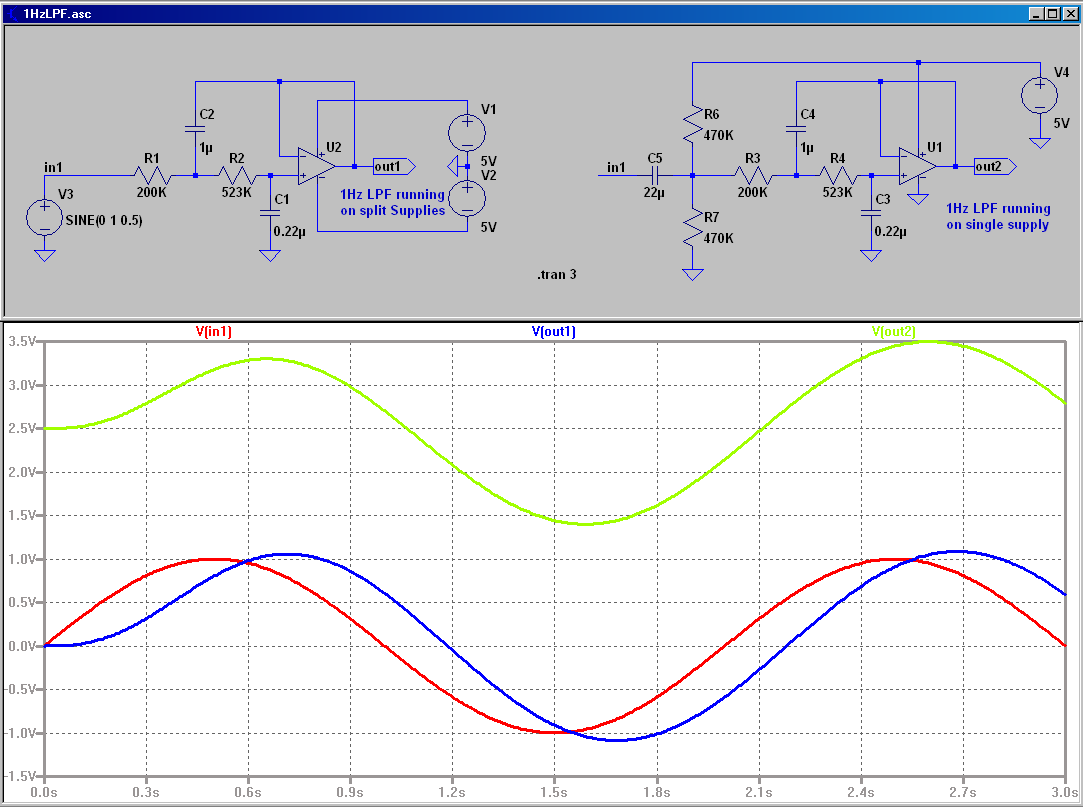Select the U1 op-amp symbol
Image resolution: width=1083 pixels, height=807 pixels.
917,167
